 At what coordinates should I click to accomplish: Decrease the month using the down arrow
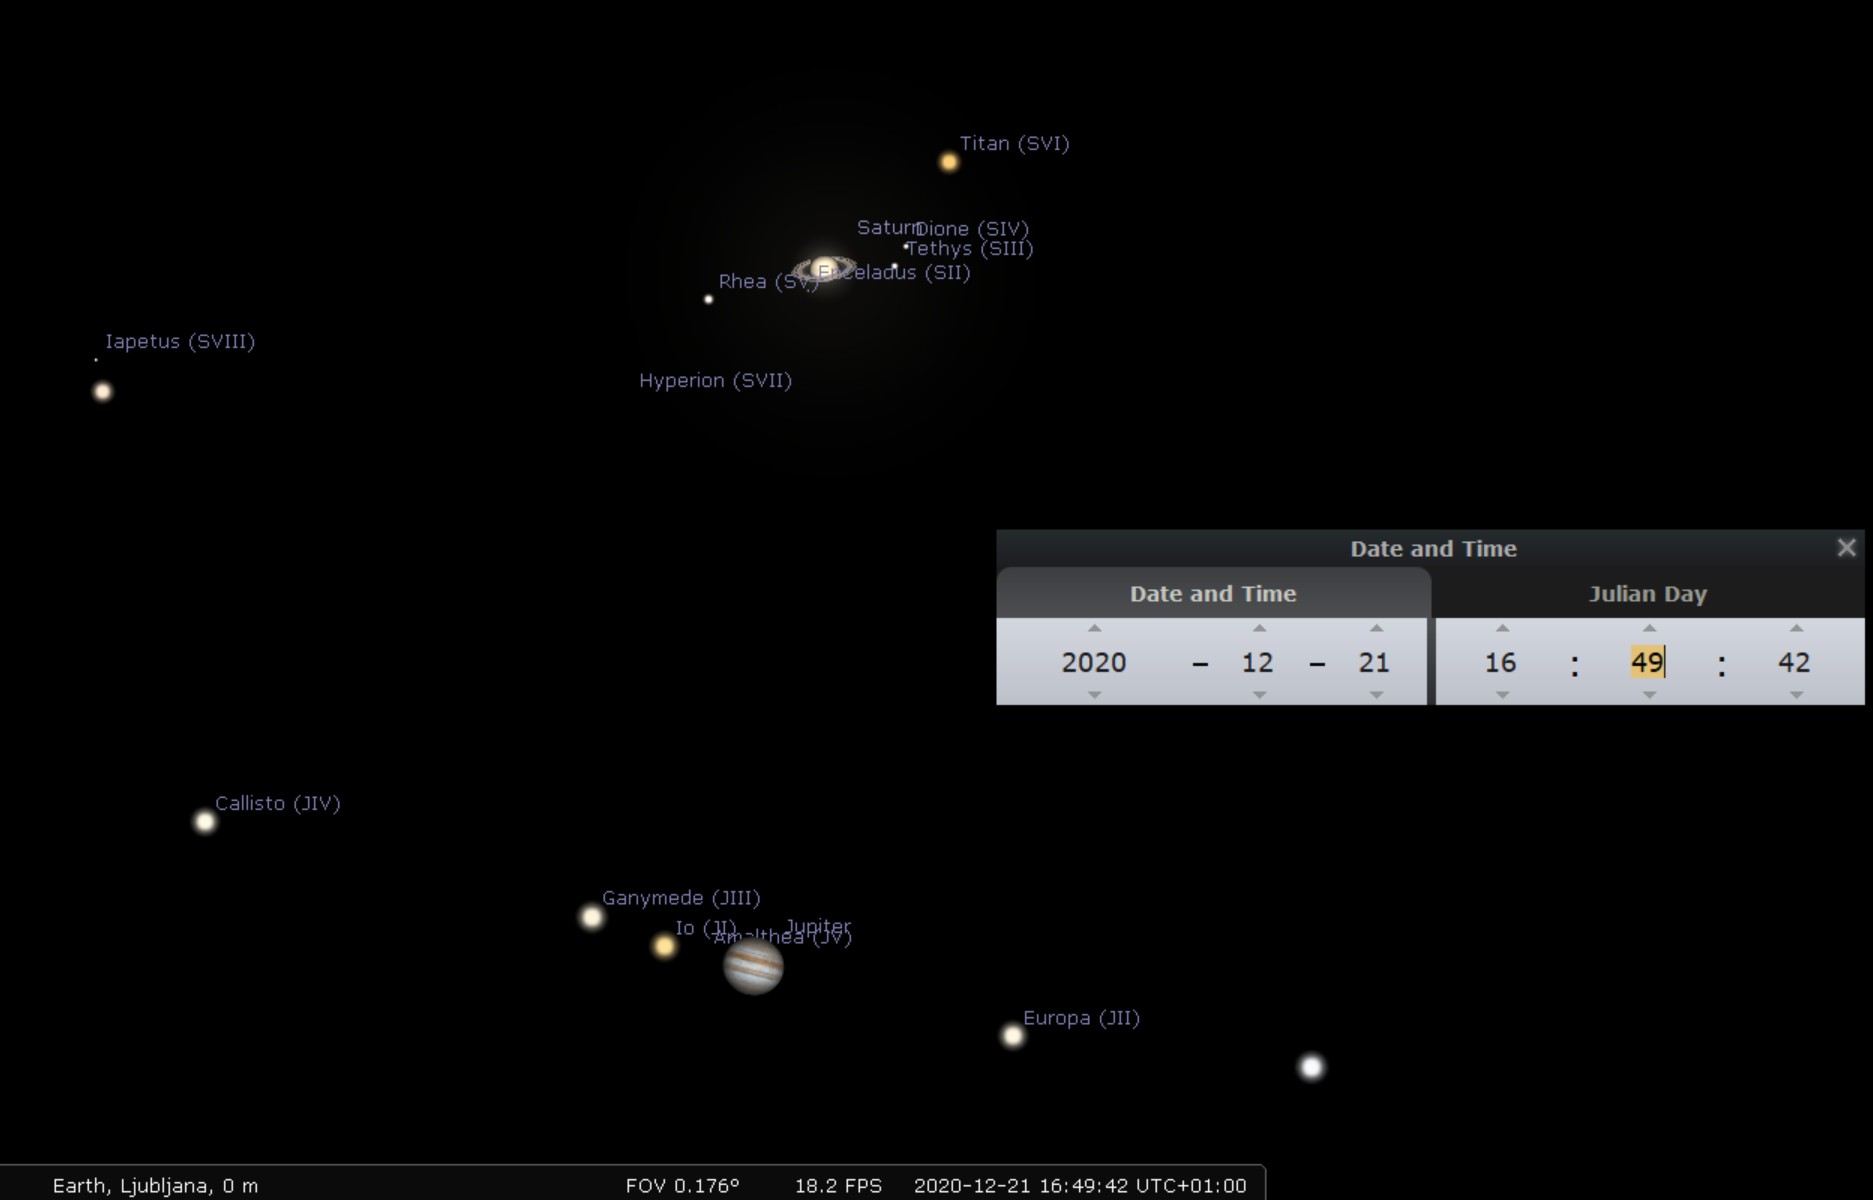[x=1259, y=694]
